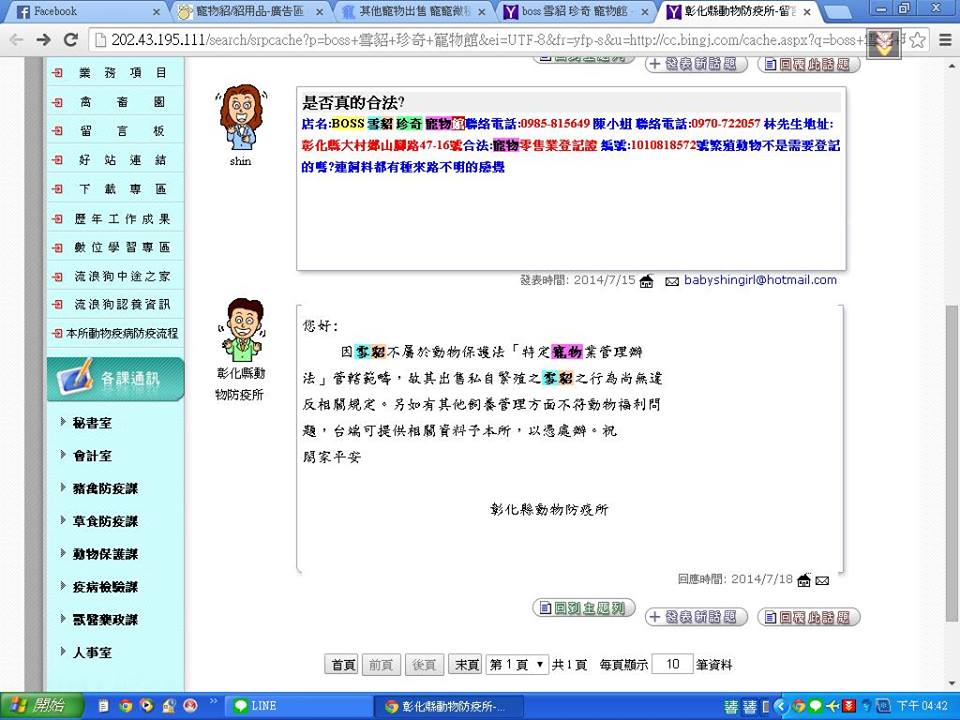This screenshot has height=720, width=960.
Task: Expand the 秘書室 sidebar item
Action: point(92,423)
